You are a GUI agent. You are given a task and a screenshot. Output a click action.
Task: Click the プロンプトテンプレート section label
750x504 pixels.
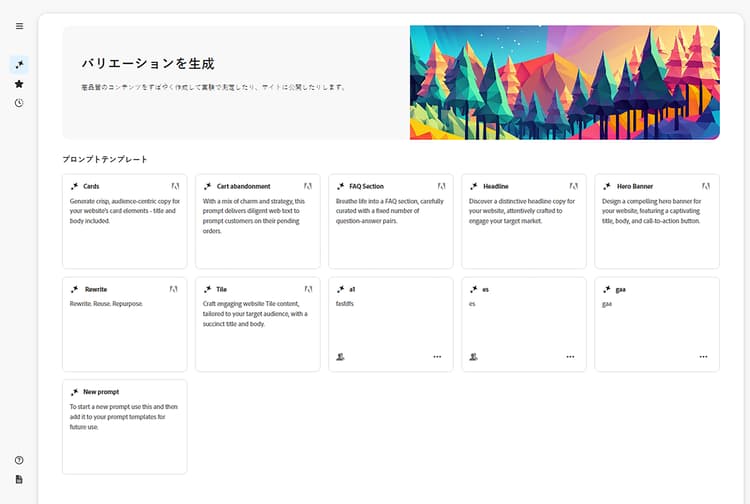coord(105,159)
